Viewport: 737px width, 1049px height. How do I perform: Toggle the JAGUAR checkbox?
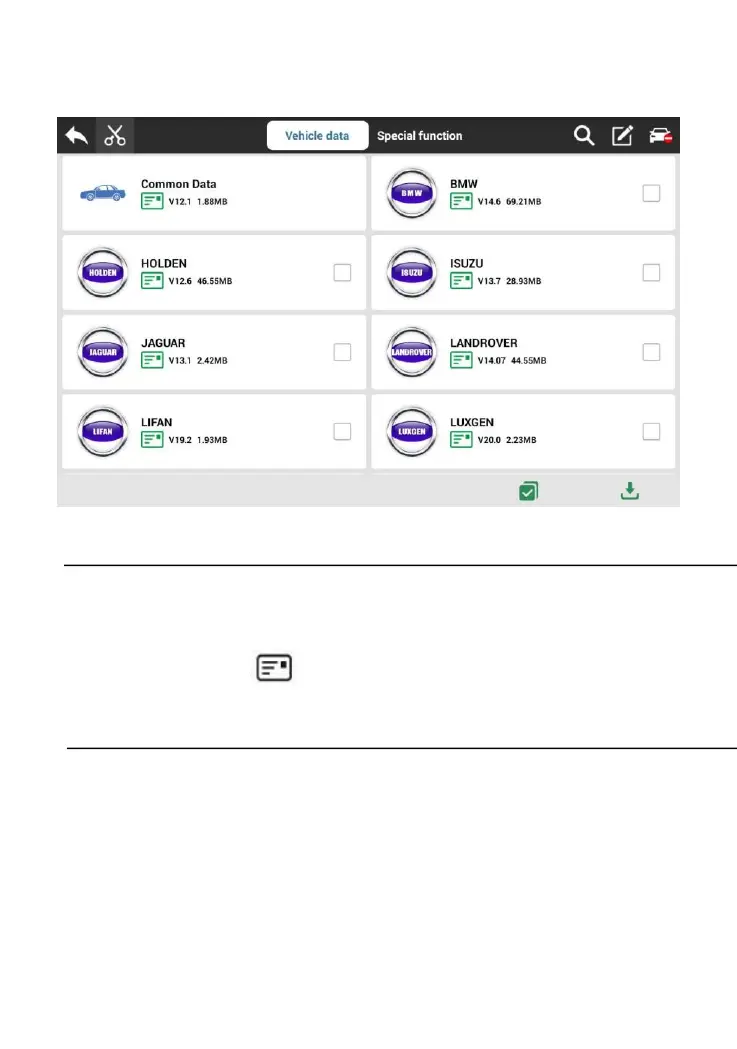tap(342, 352)
